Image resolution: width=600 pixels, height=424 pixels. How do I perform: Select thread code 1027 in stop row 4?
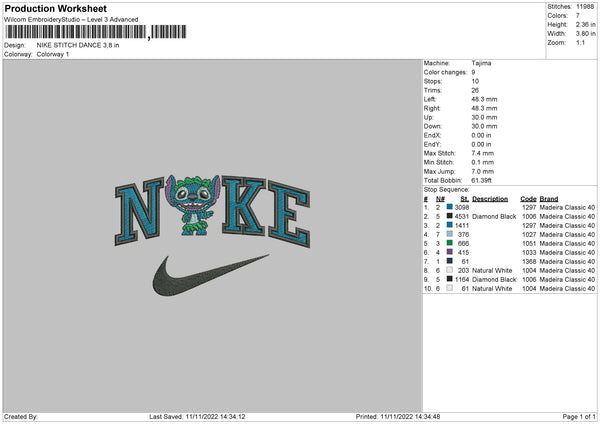[529, 235]
